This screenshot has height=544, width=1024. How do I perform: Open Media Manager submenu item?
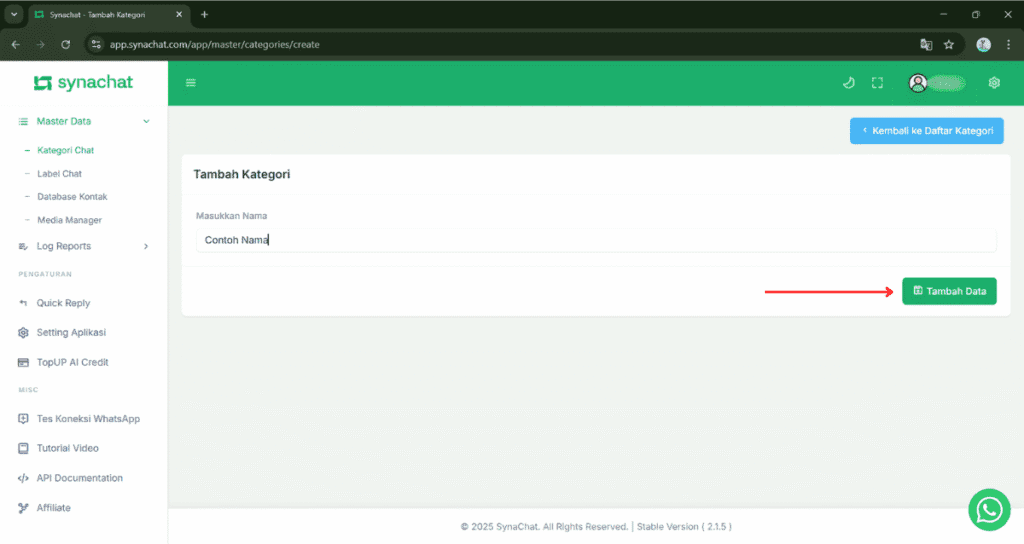coord(69,220)
